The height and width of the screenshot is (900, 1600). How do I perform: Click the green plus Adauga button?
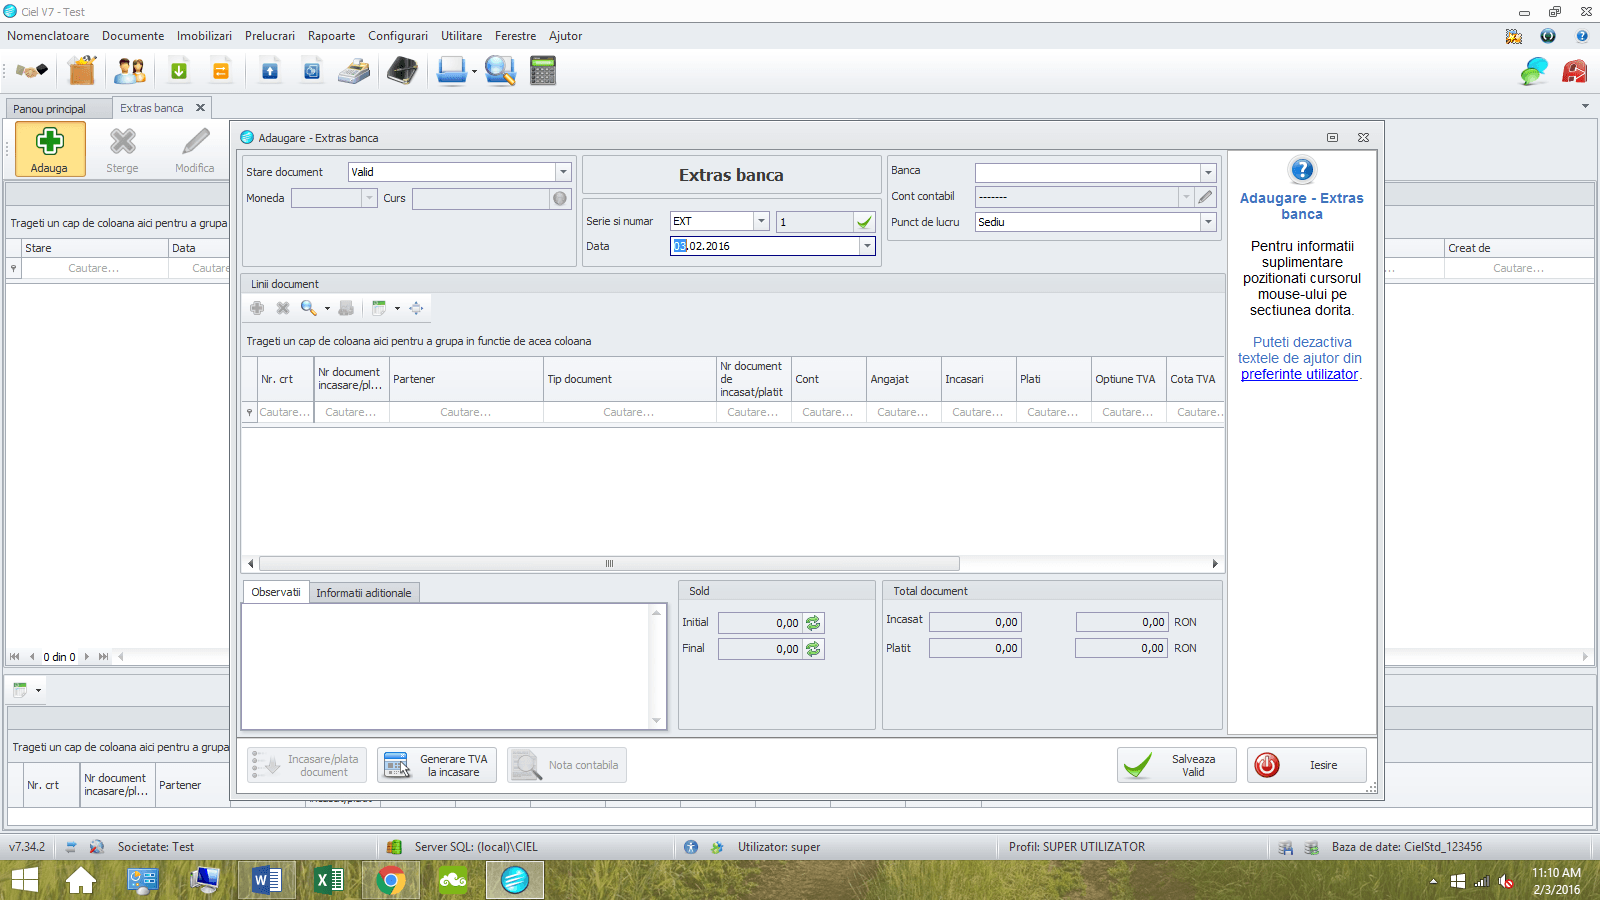pos(50,149)
